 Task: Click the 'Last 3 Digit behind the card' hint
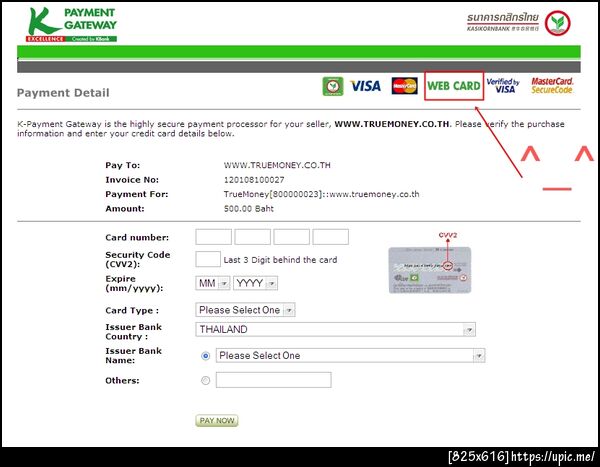(280, 260)
